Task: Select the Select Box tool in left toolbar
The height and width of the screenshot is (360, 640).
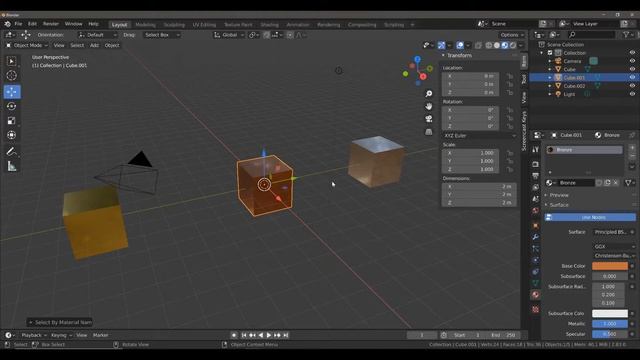Action: [12, 61]
